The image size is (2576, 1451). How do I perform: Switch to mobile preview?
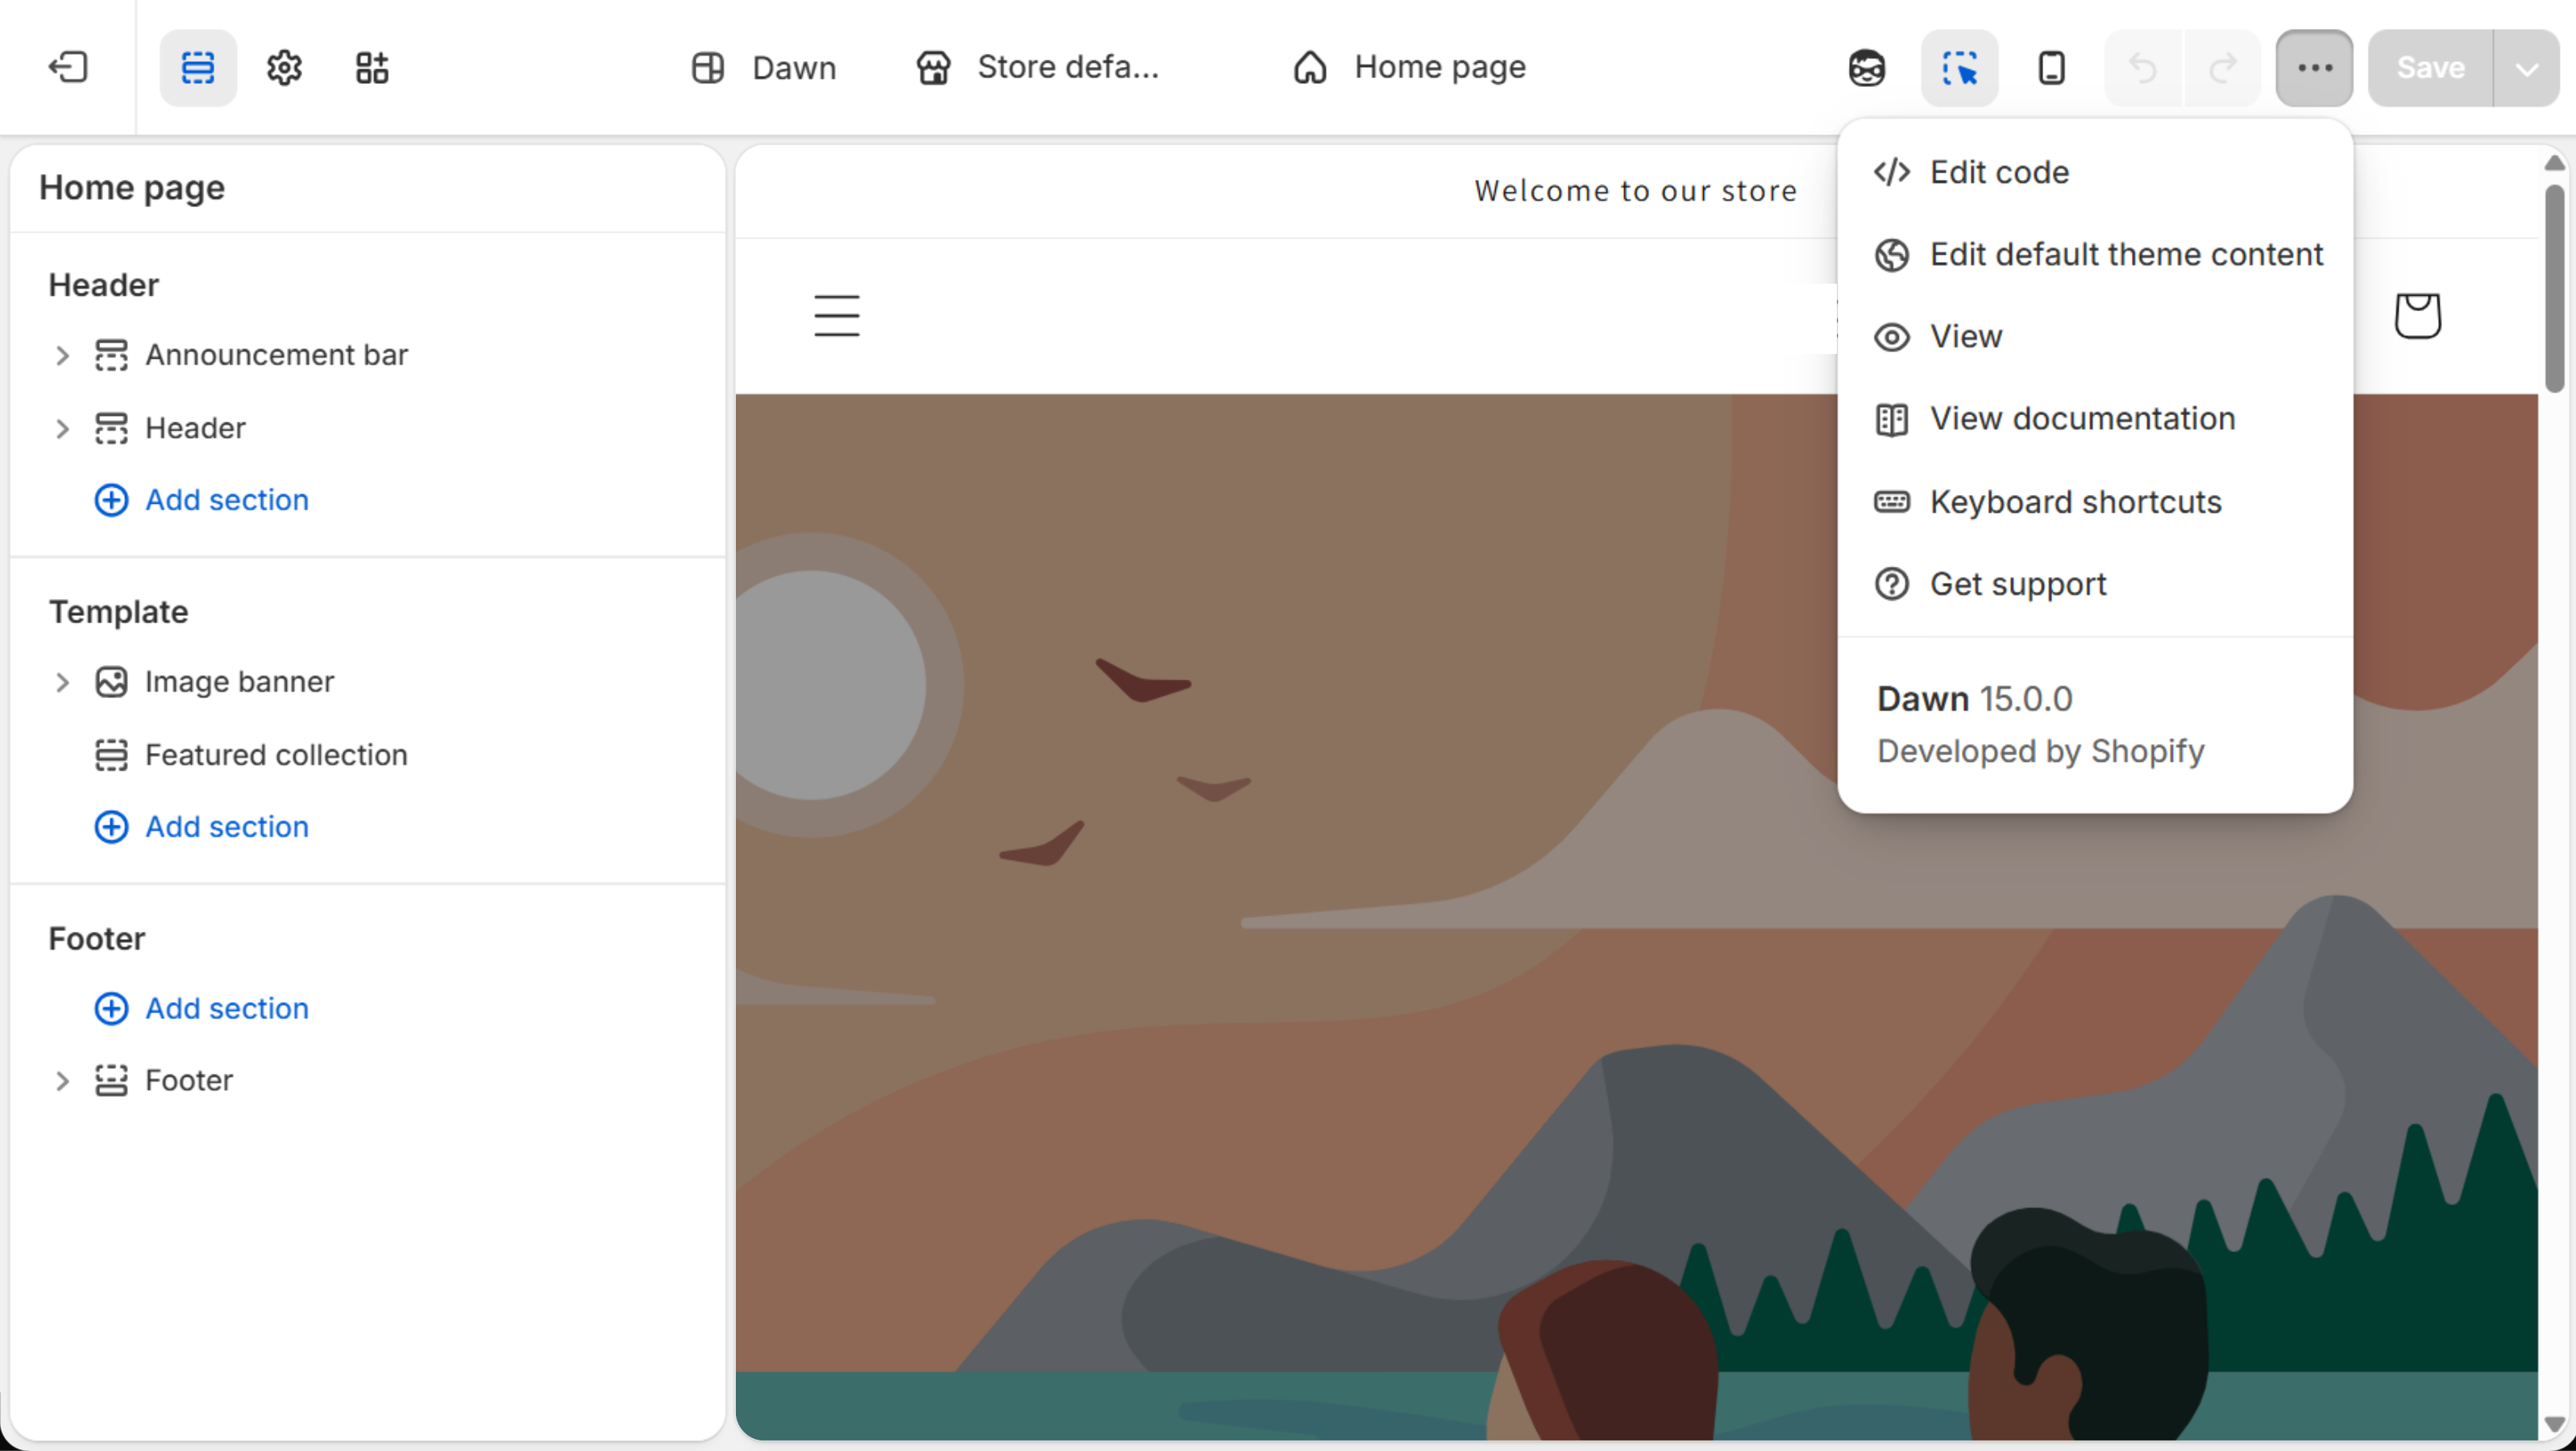2051,67
